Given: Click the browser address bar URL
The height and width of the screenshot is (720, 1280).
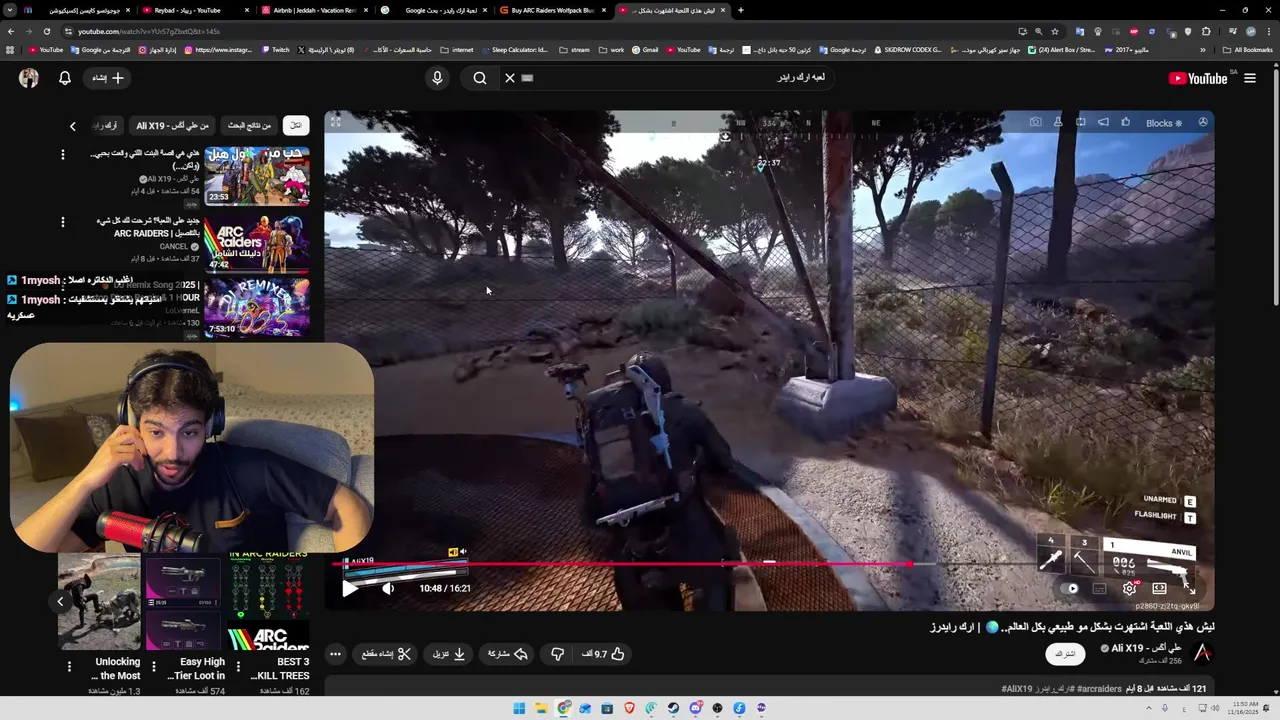Looking at the screenshot, I should [x=149, y=31].
